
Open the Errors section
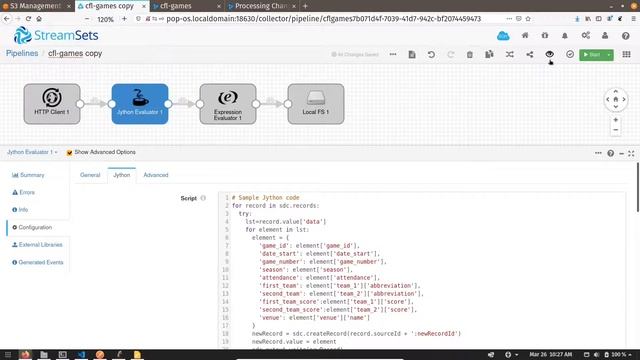[x=24, y=192]
